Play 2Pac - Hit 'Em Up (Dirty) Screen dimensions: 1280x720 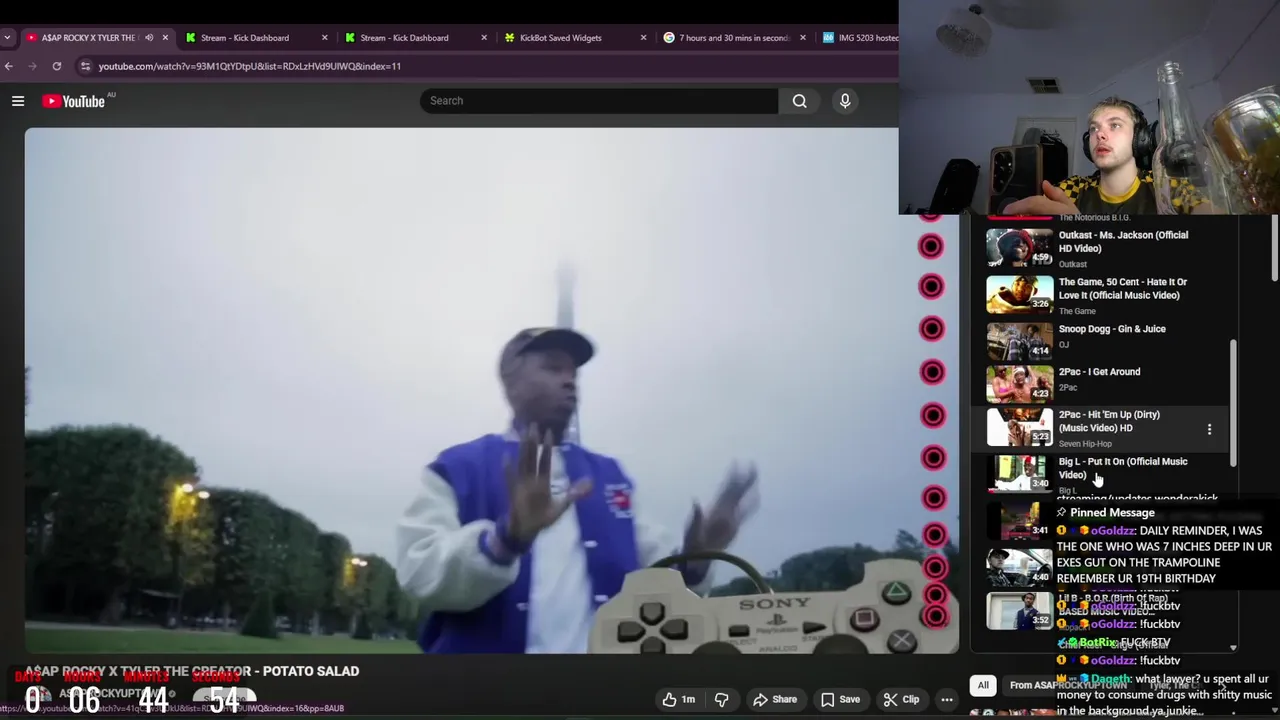pyautogui.click(x=1109, y=421)
